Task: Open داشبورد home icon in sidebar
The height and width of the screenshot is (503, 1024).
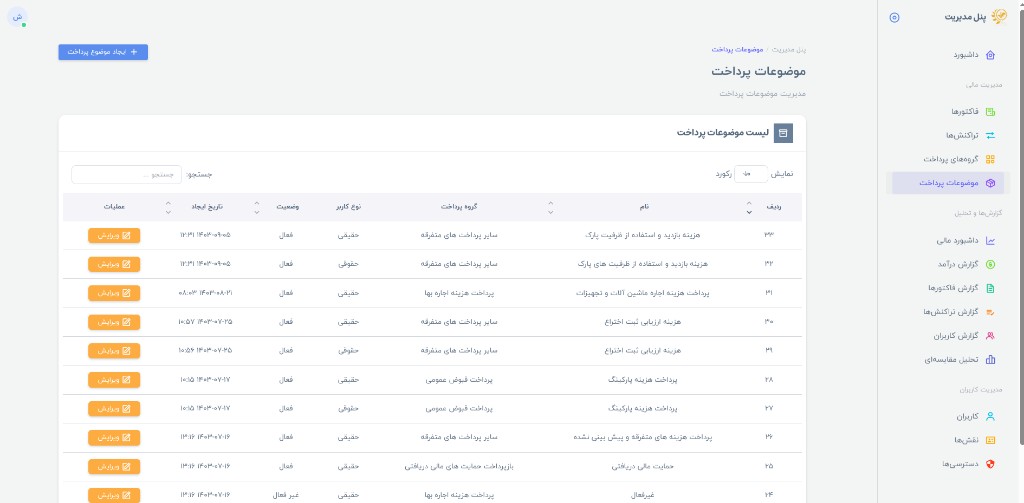Action: pos(990,55)
